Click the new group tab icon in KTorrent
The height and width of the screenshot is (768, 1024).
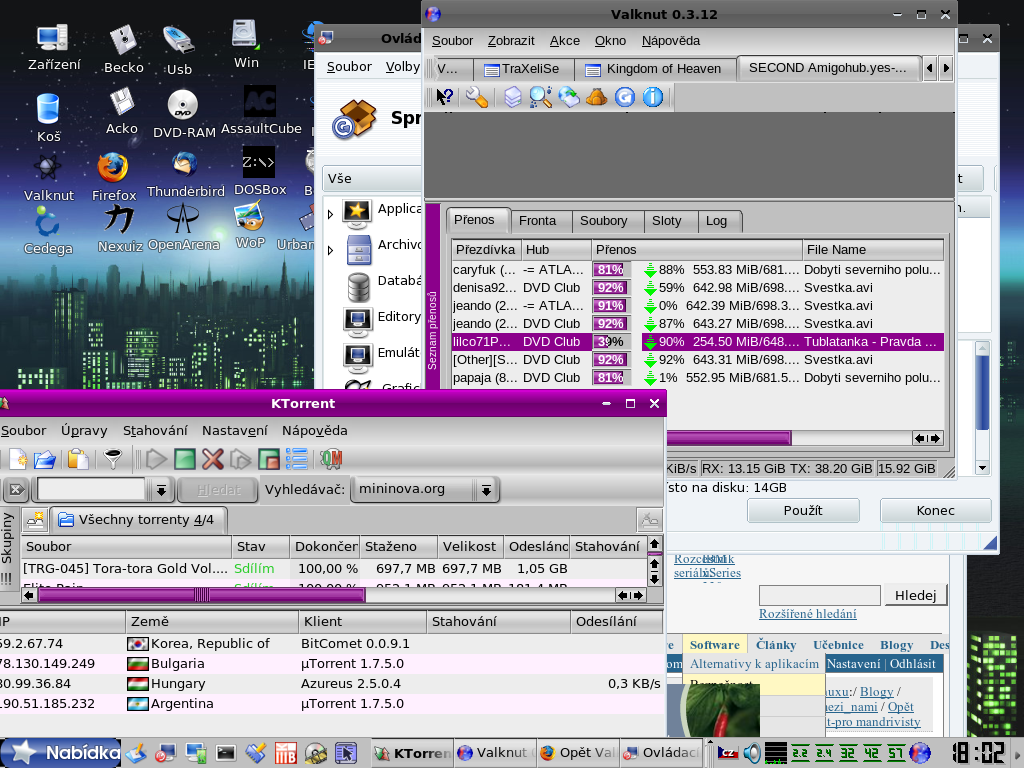click(35, 520)
